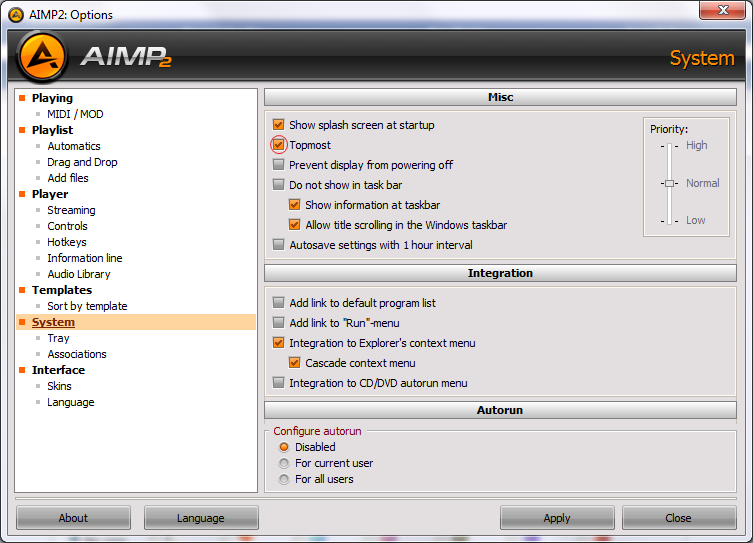
Task: Go to Drag and Drop settings
Action: (82, 162)
